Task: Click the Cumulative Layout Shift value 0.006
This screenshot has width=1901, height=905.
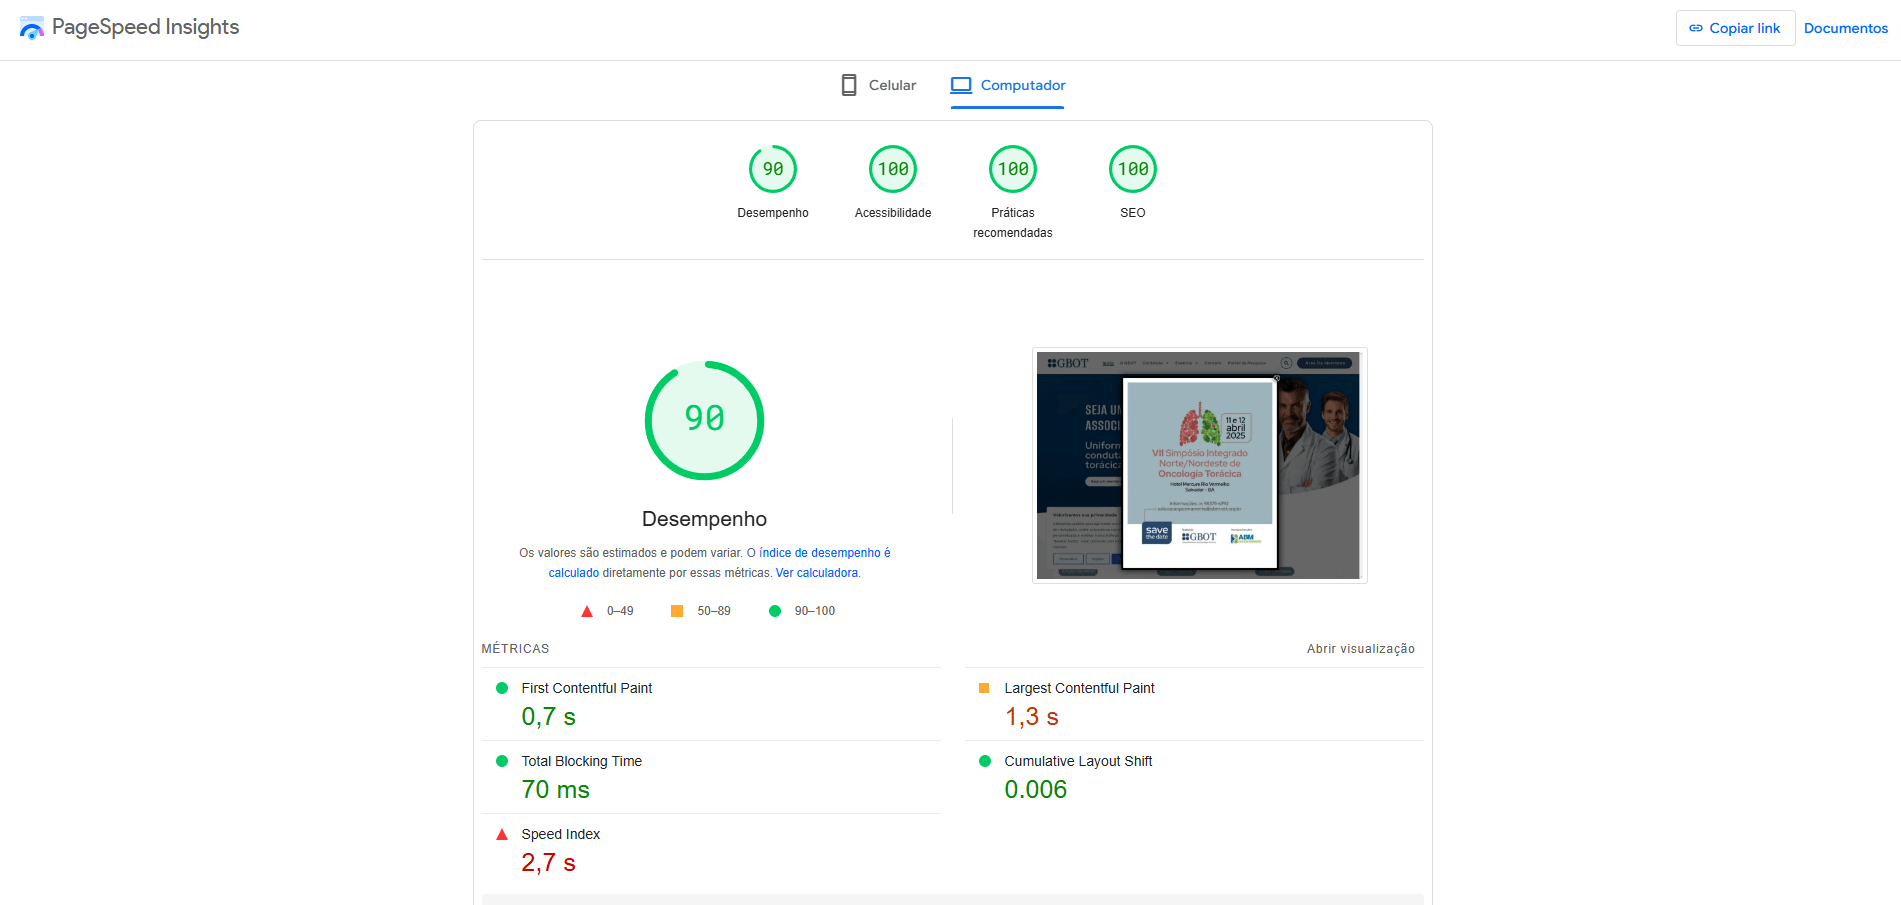Action: (1035, 789)
